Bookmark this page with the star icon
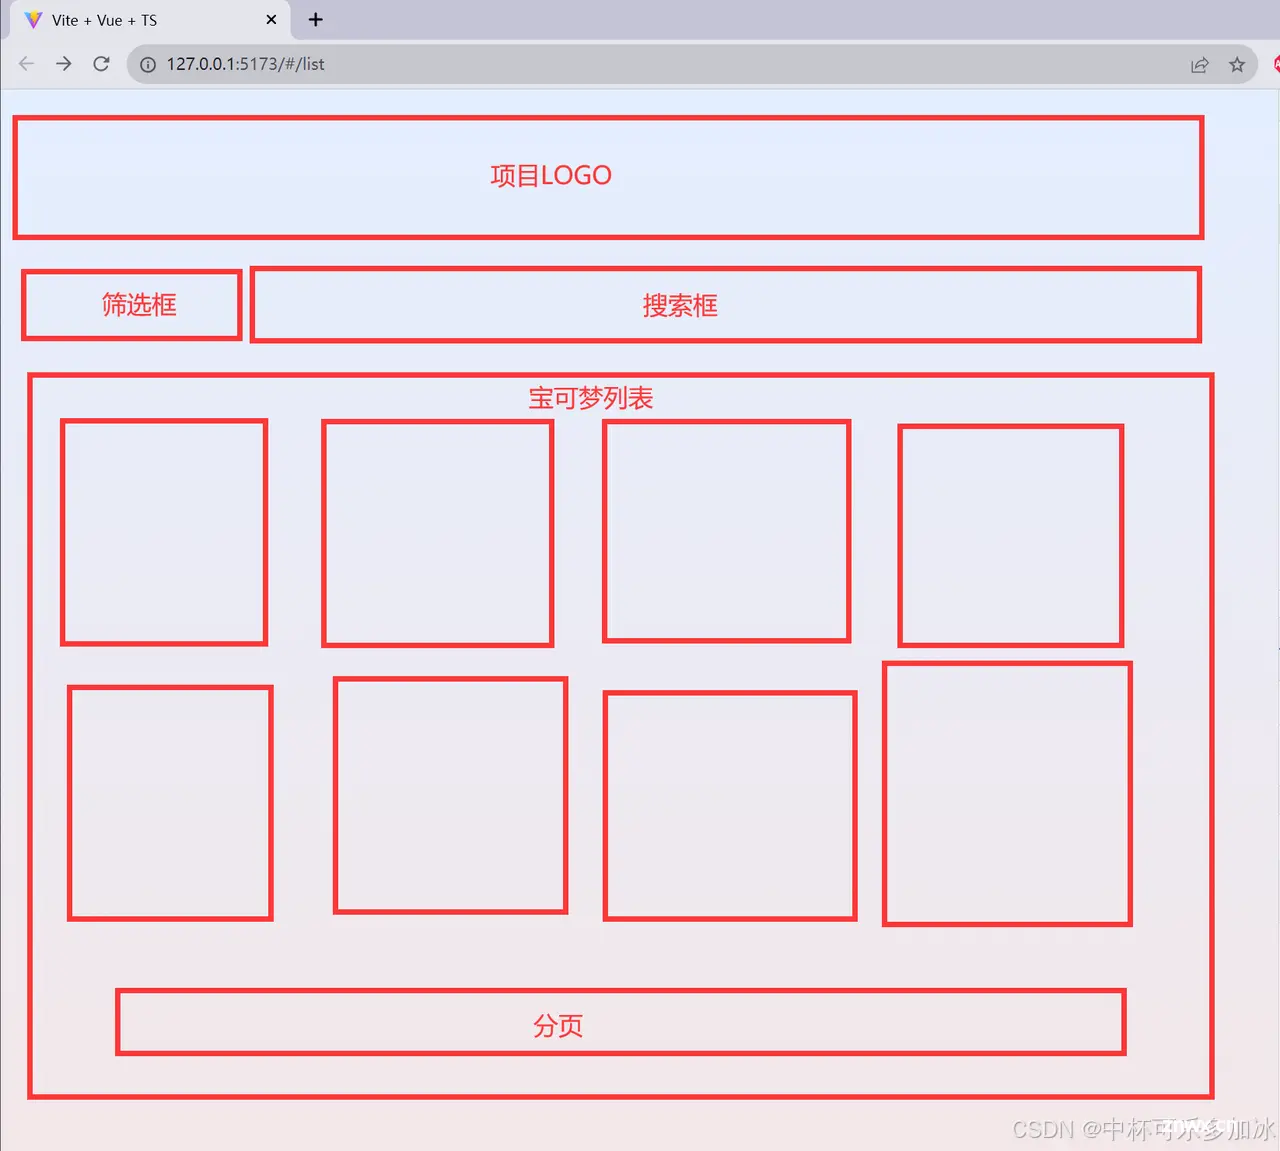The height and width of the screenshot is (1151, 1280). (x=1237, y=65)
